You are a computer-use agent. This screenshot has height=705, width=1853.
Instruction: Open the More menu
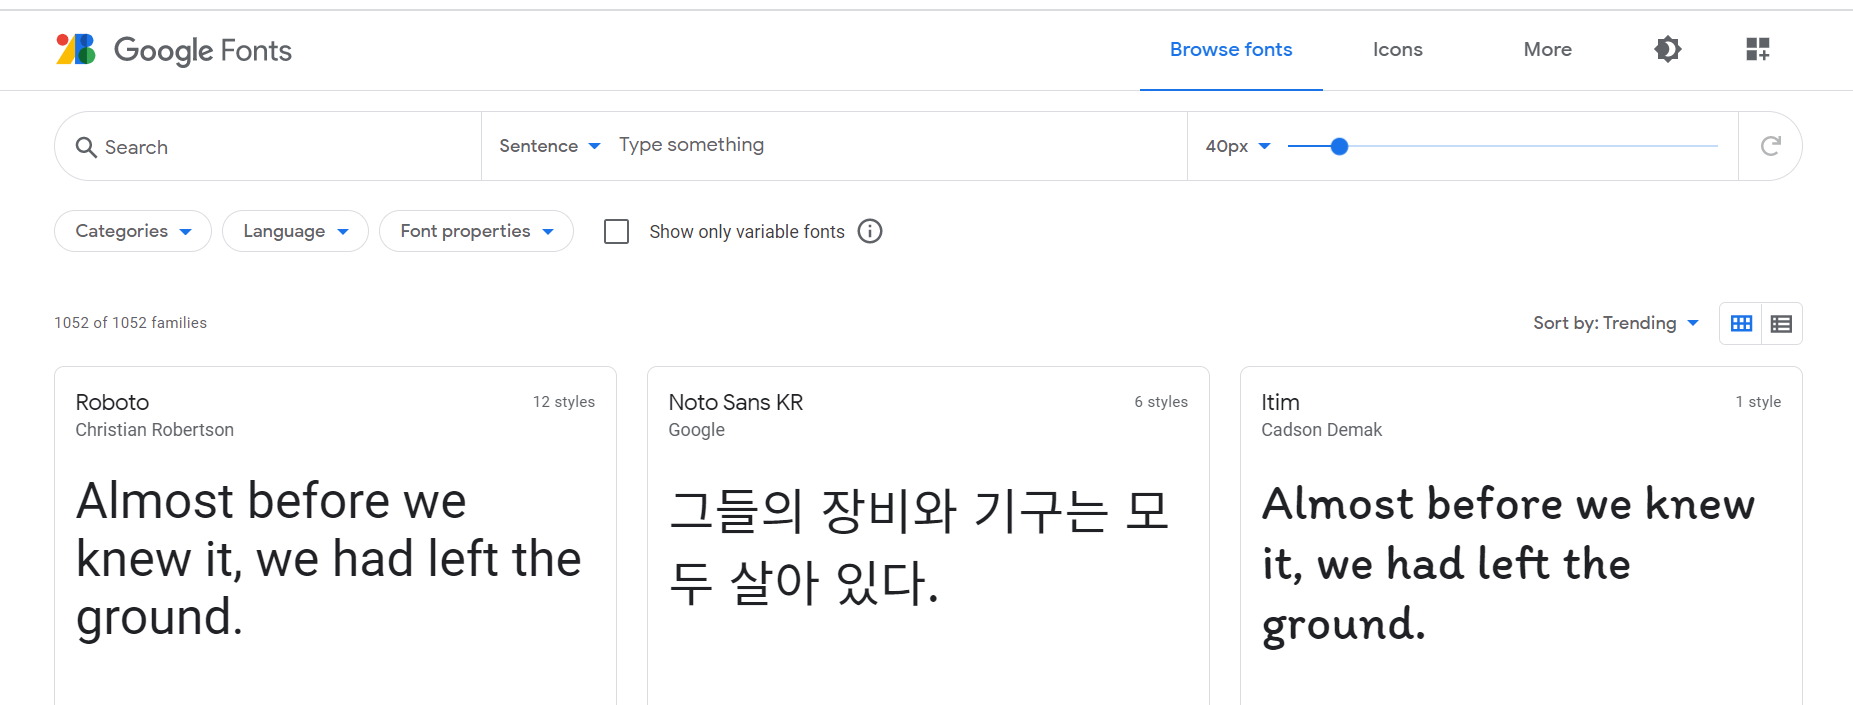(1547, 50)
